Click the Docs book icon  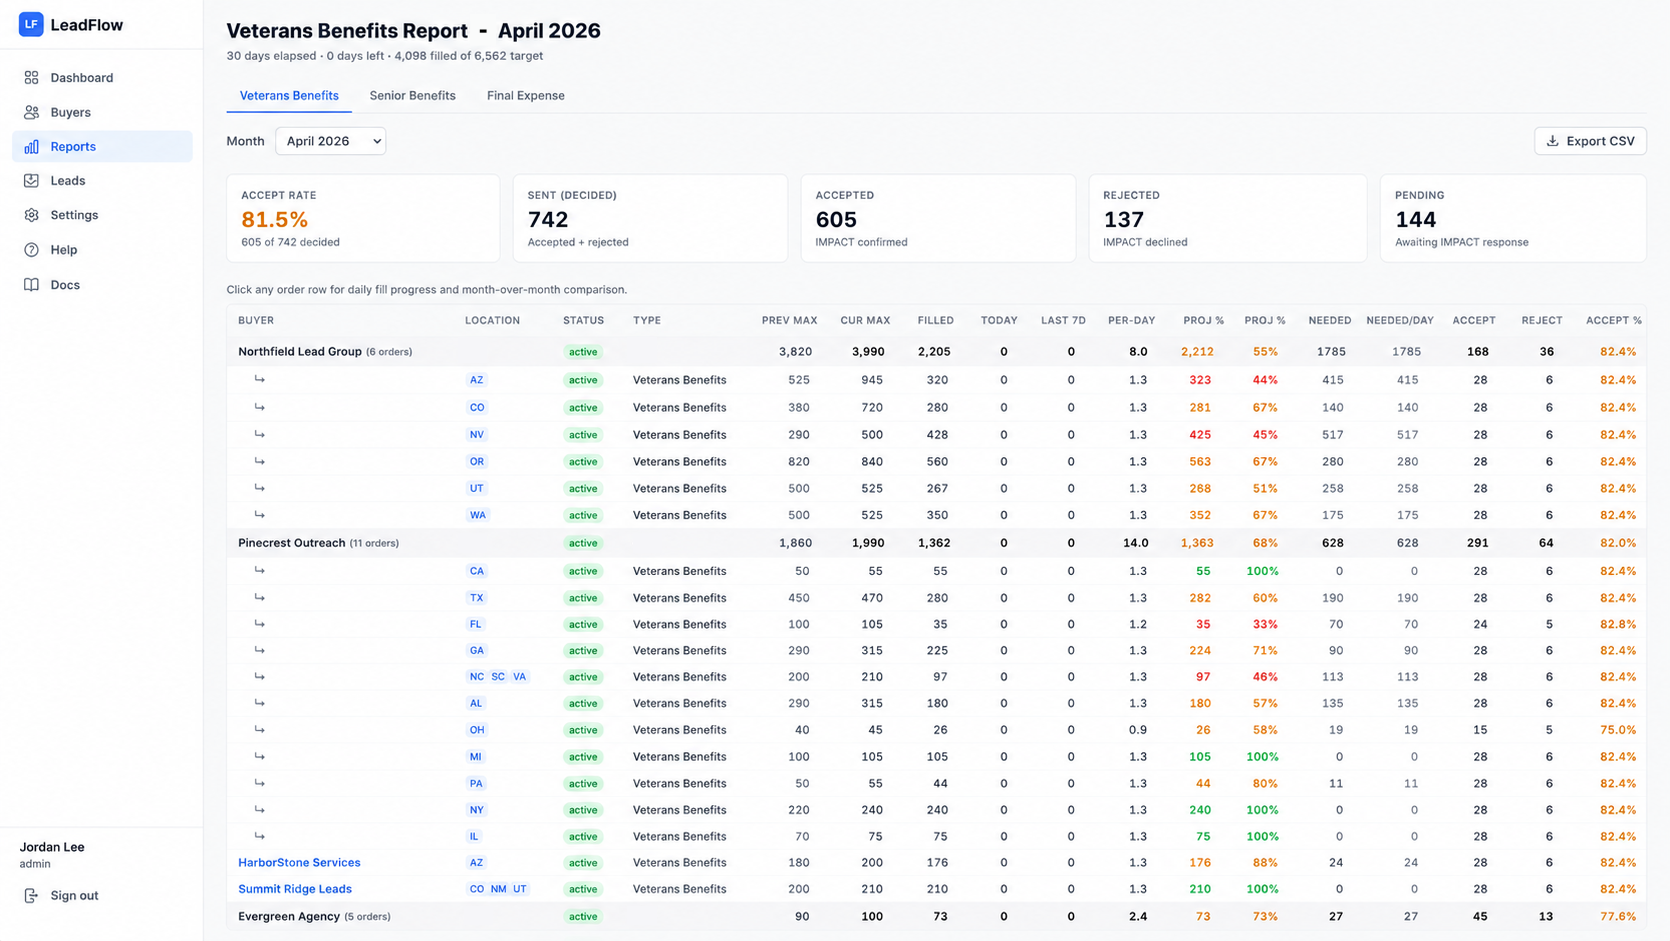[x=31, y=285]
